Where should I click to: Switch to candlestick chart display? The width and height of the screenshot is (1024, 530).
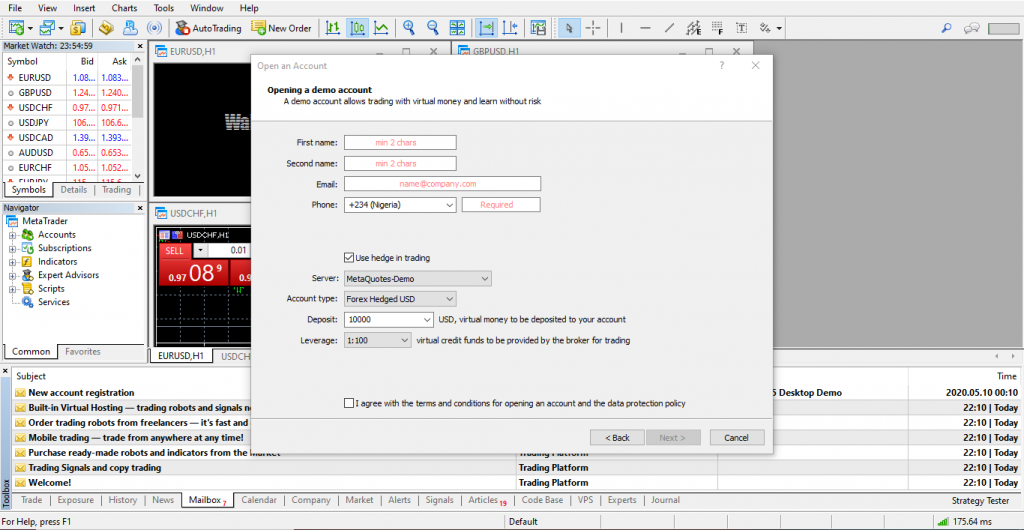pos(357,28)
